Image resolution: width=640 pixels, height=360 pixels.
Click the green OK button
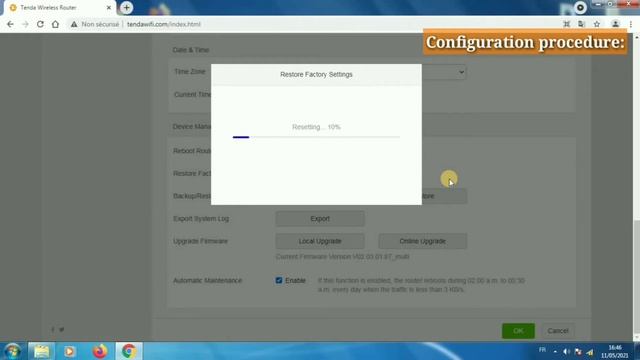pyautogui.click(x=518, y=331)
